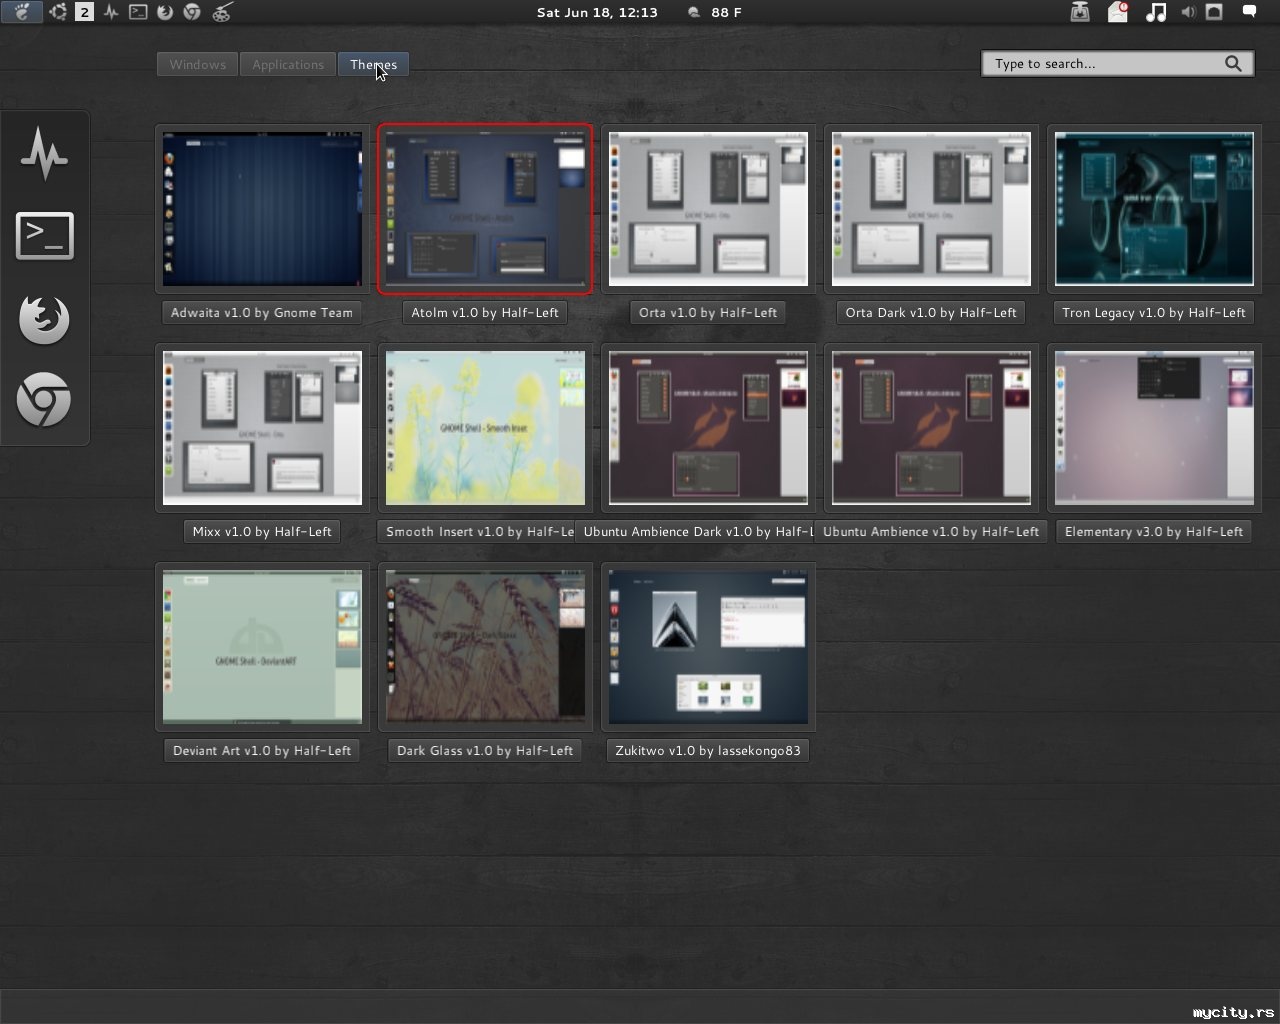Click the GNOME foot Activities button
The height and width of the screenshot is (1024, 1280).
22,12
